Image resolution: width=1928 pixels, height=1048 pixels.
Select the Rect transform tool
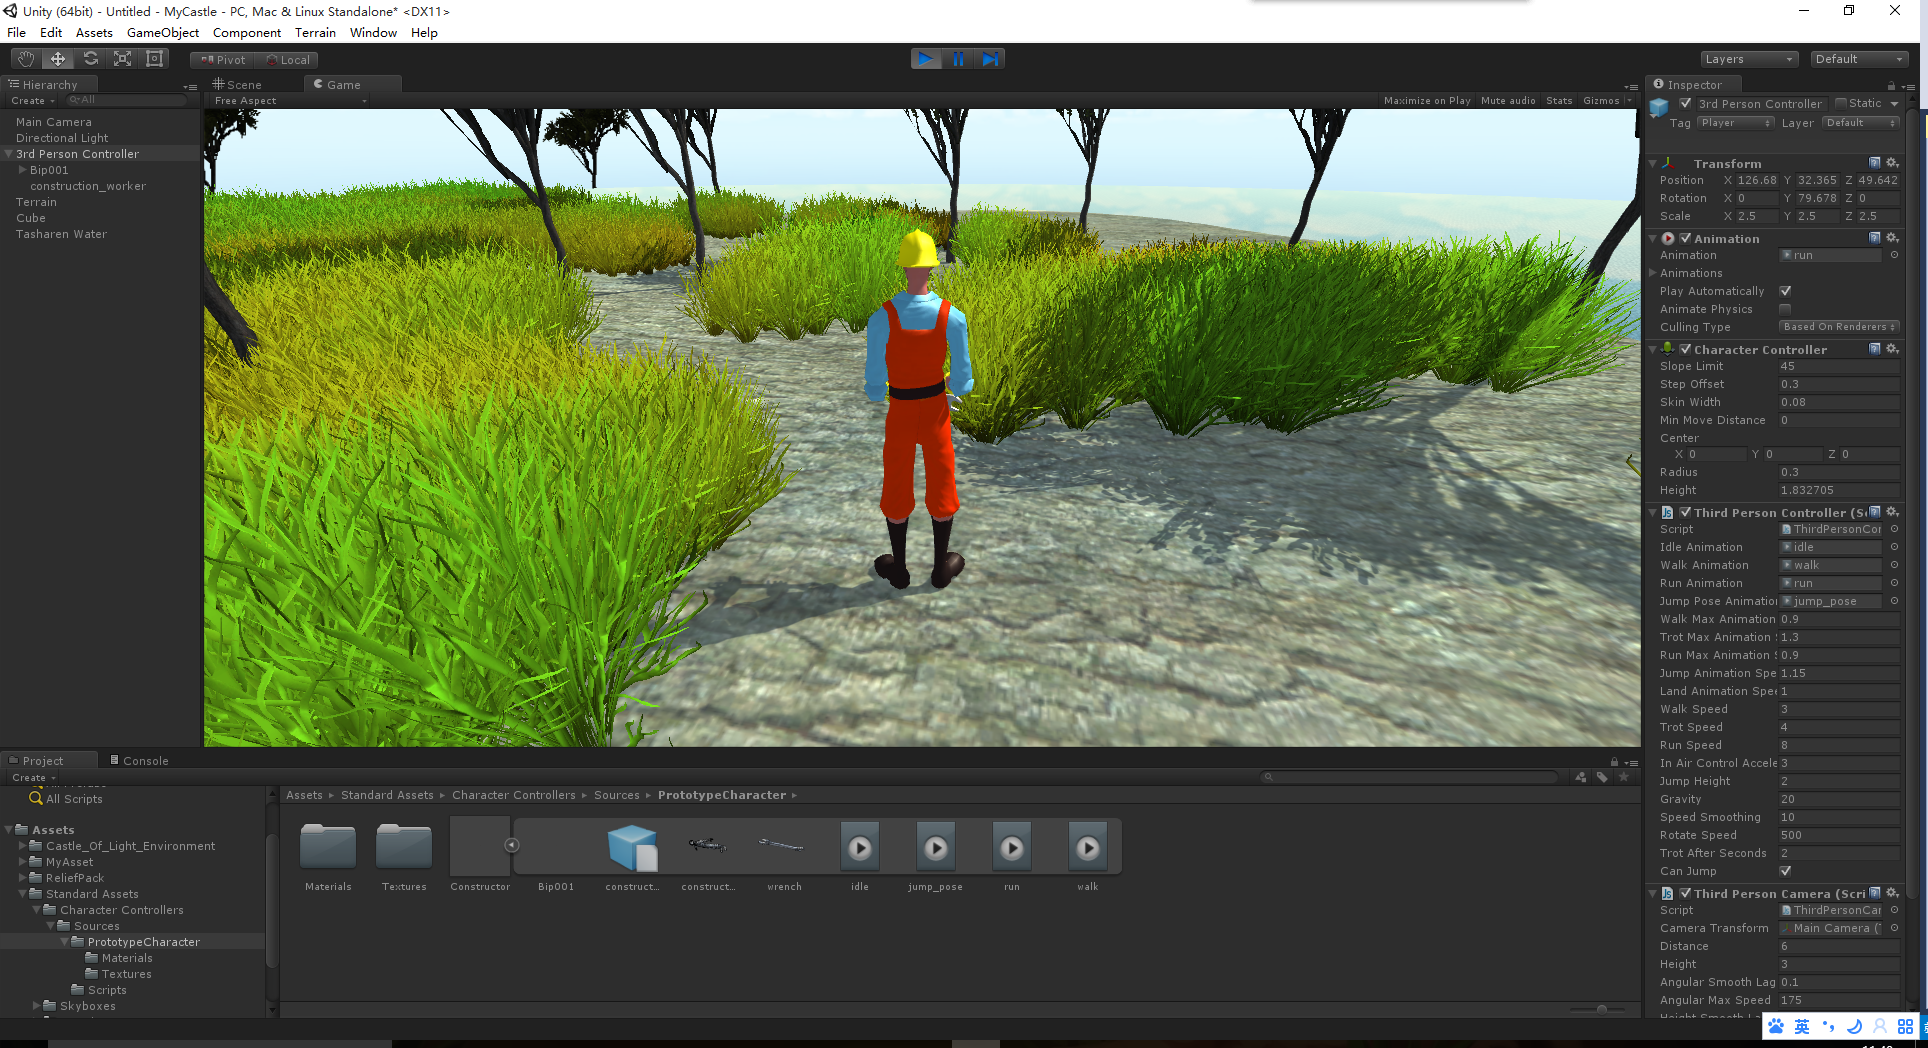click(154, 59)
